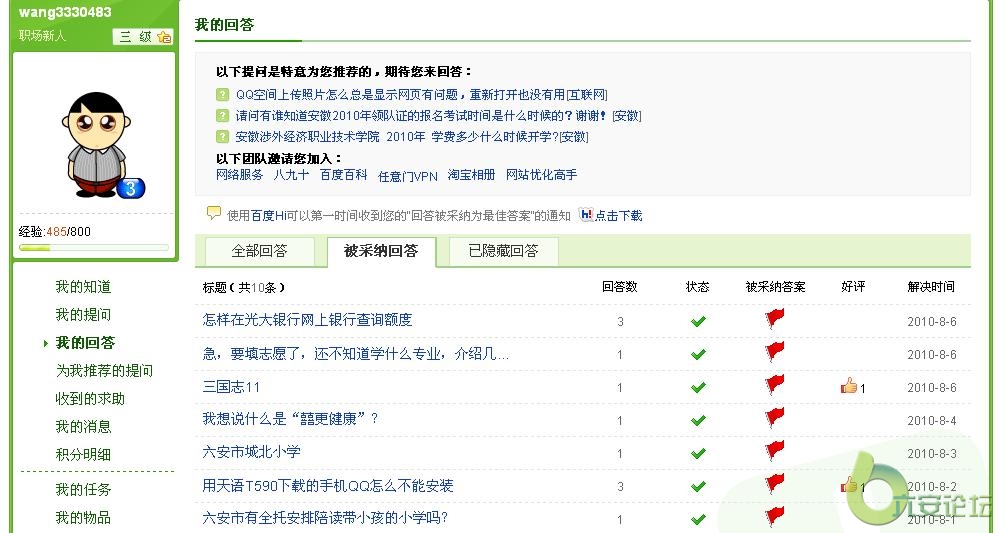Open 我的消息 in sidebar
This screenshot has height=533, width=999.
[x=83, y=427]
